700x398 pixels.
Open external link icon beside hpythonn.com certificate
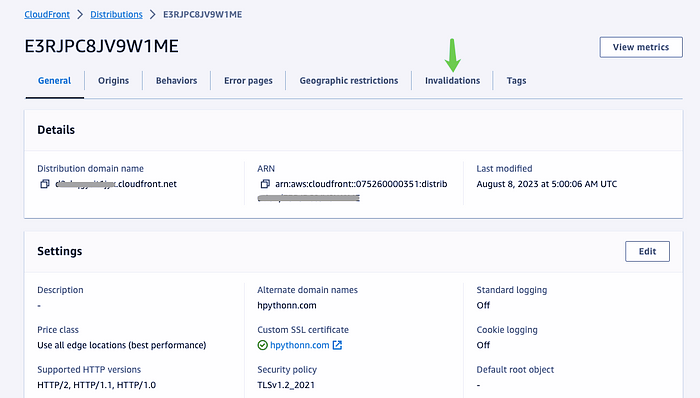pyautogui.click(x=338, y=345)
